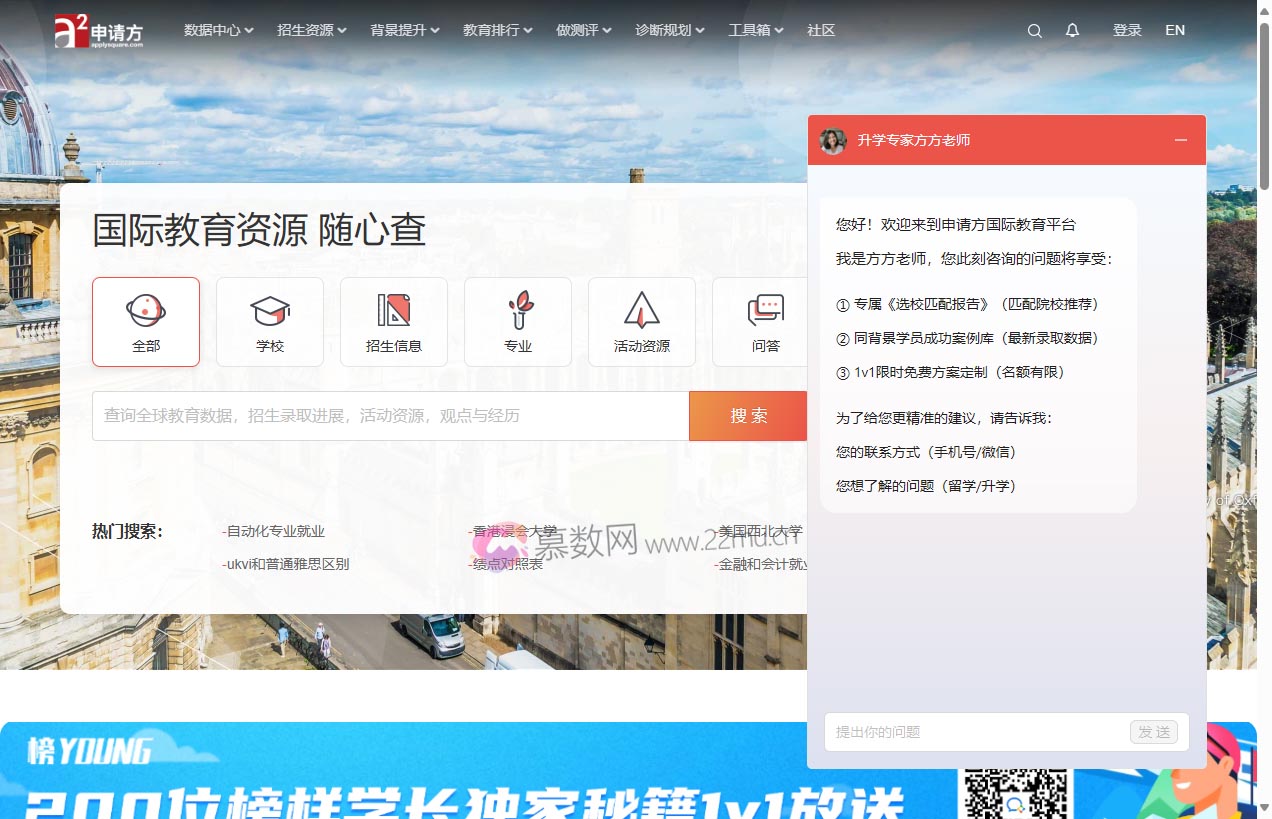Expand the 招生资源 dropdown menu

(x=311, y=31)
